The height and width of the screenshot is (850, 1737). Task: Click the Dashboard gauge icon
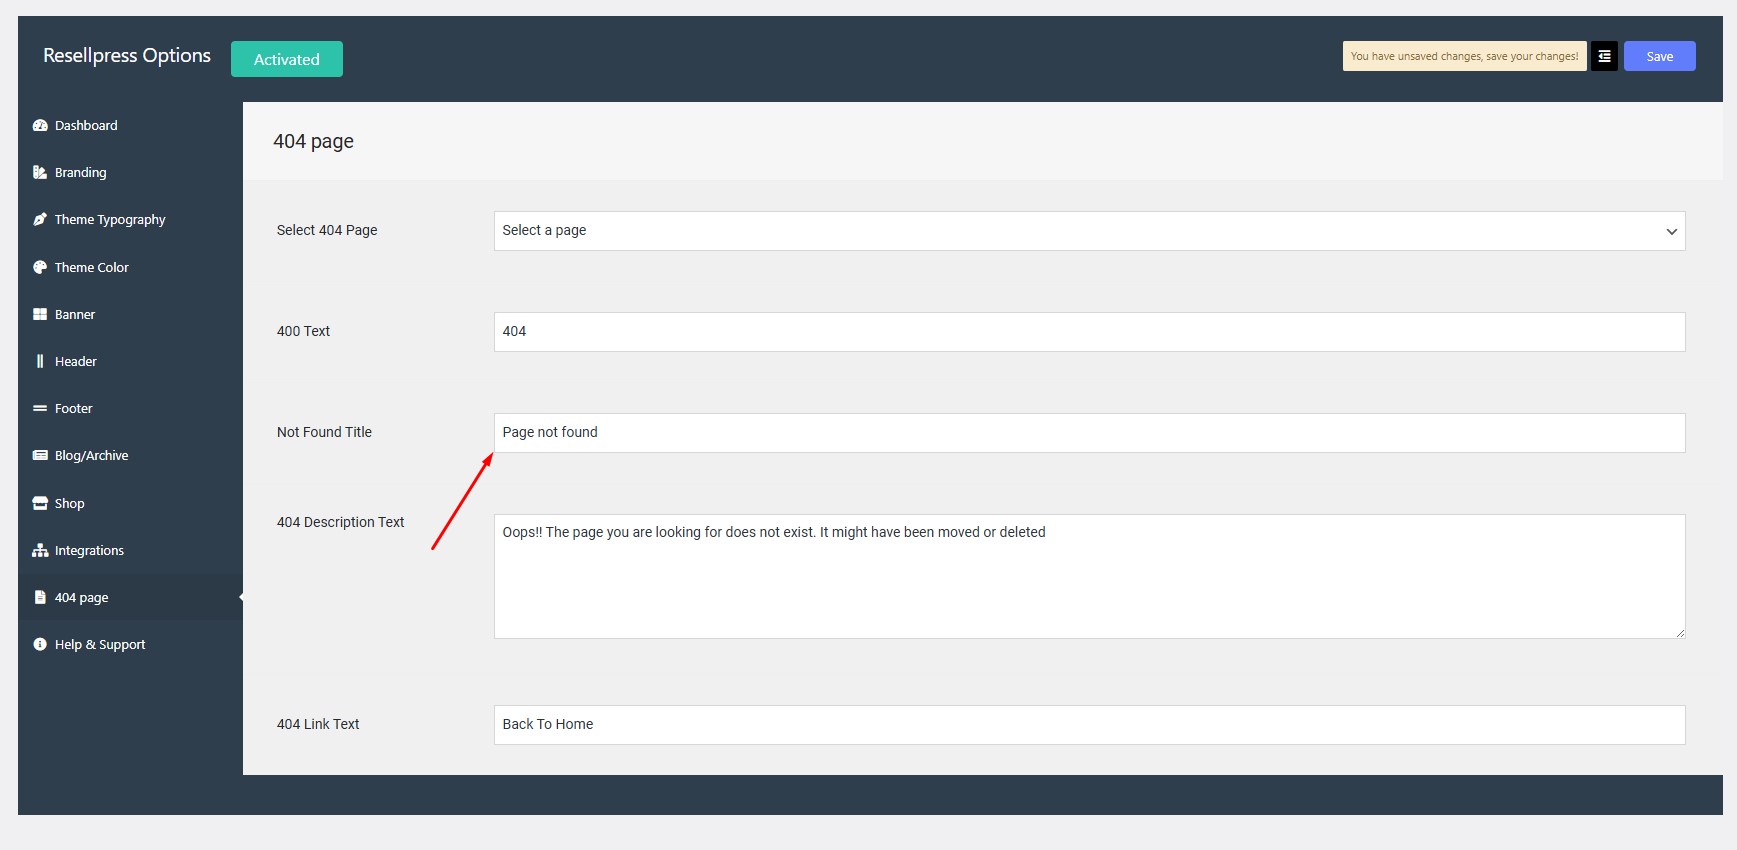pyautogui.click(x=40, y=126)
